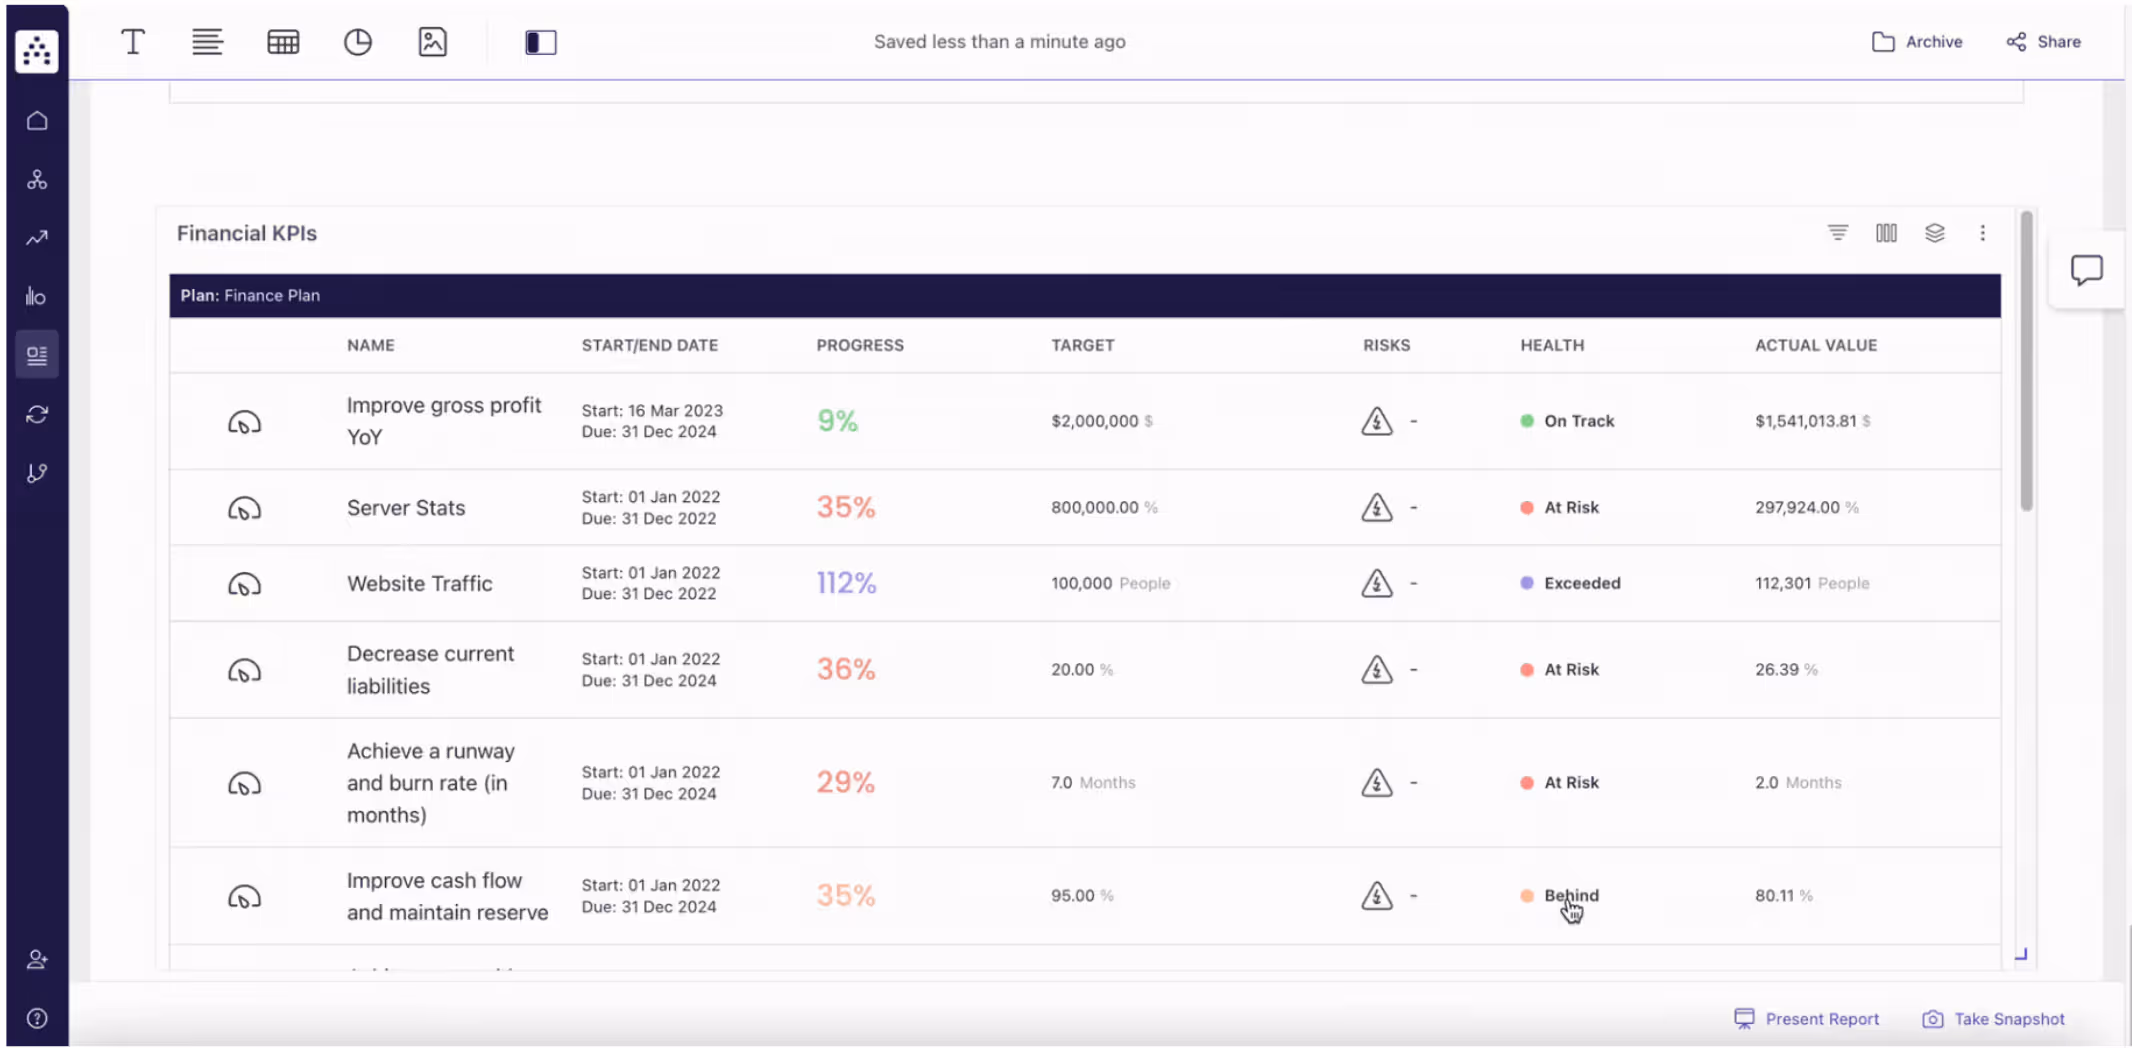Filter the Financial KPIs widget

[x=1838, y=232]
